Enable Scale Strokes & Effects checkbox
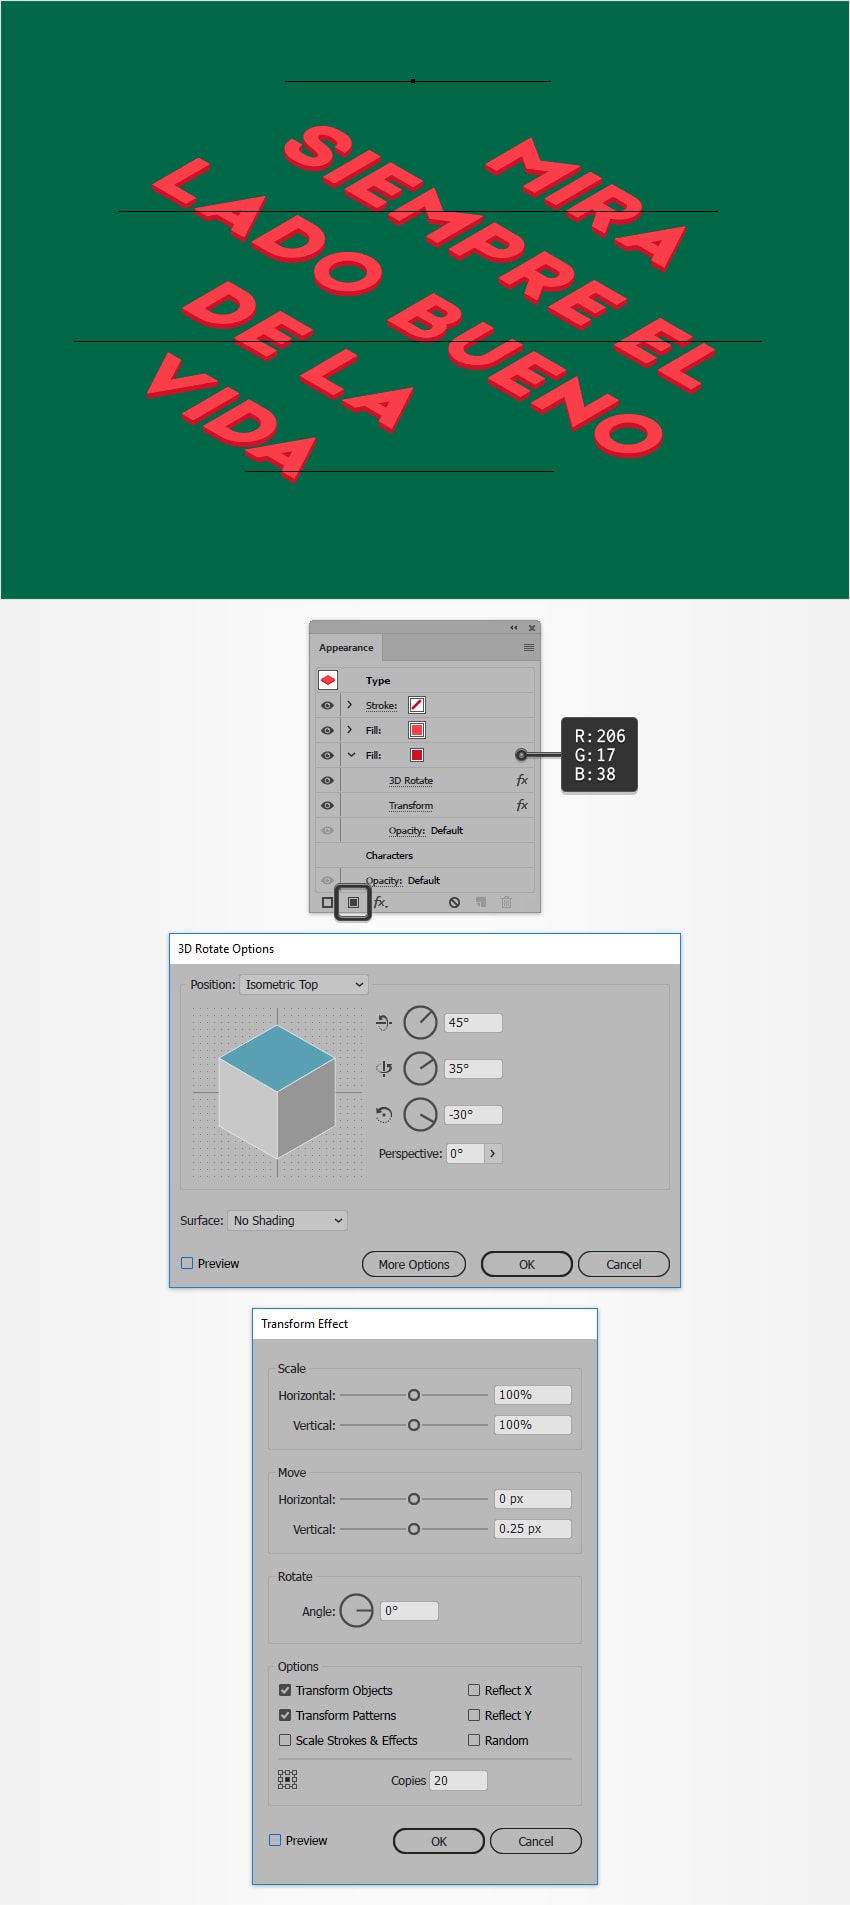This screenshot has width=850, height=1905. click(285, 1740)
